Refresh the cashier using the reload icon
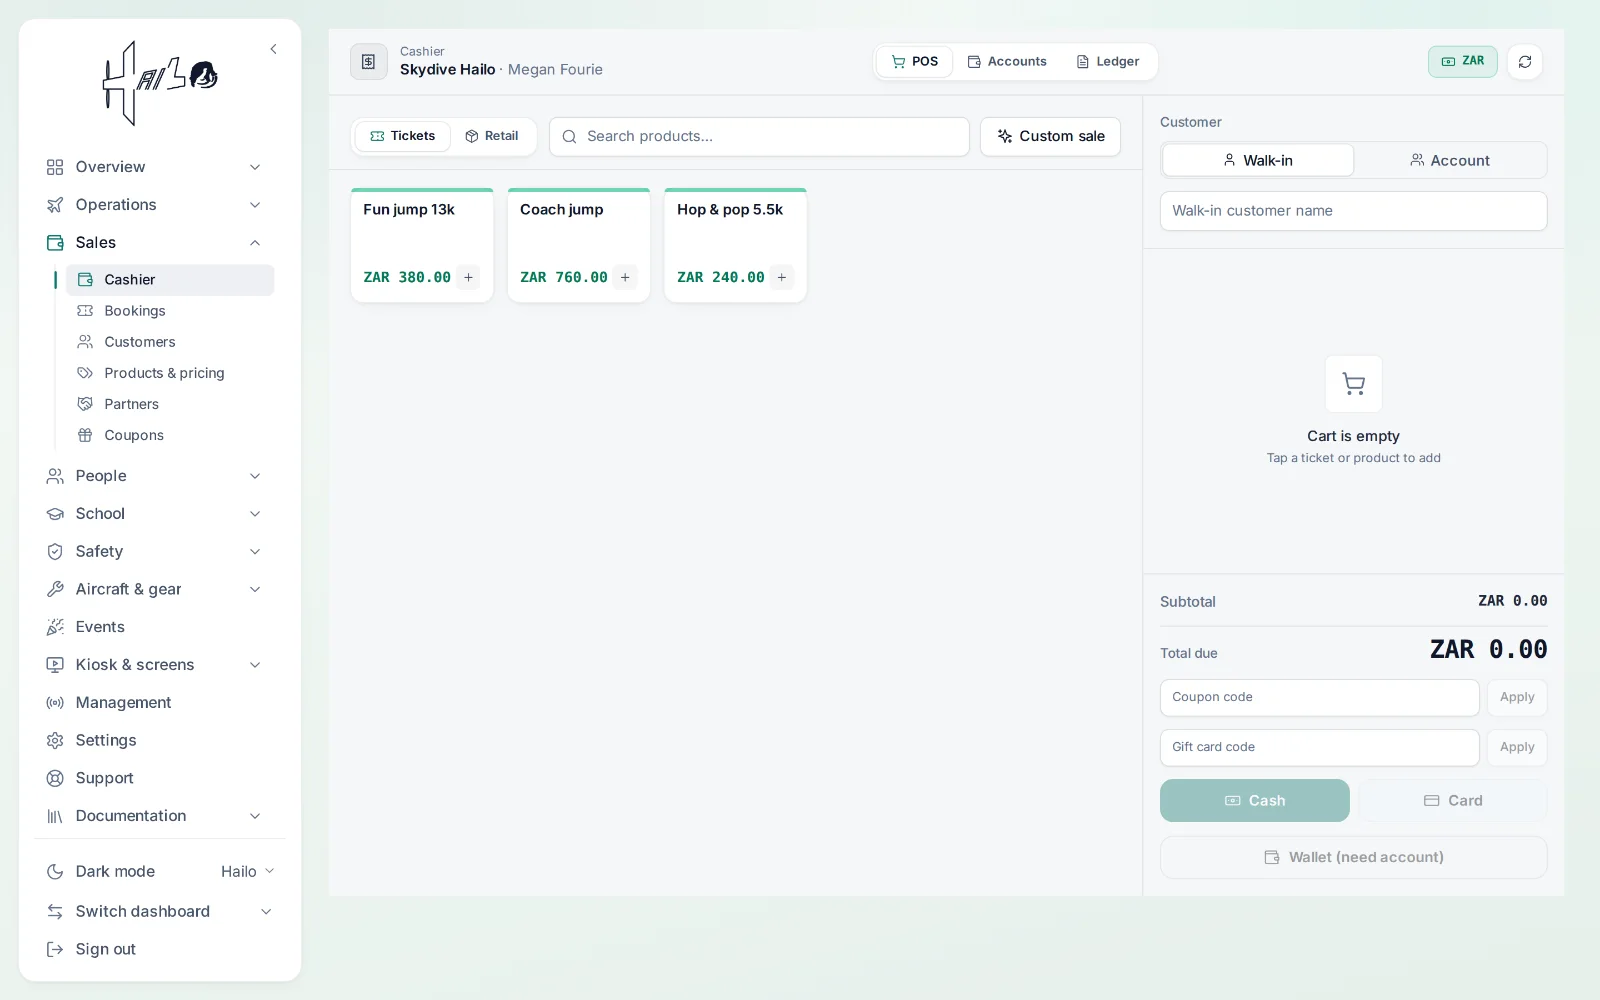 tap(1524, 62)
